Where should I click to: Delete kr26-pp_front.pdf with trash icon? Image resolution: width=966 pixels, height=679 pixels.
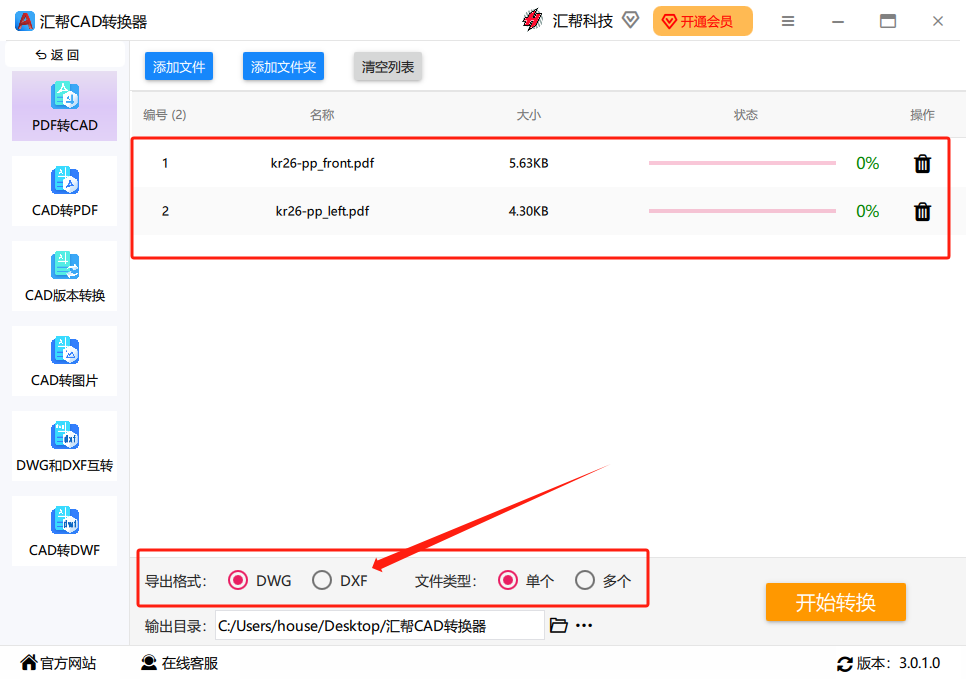(x=922, y=163)
